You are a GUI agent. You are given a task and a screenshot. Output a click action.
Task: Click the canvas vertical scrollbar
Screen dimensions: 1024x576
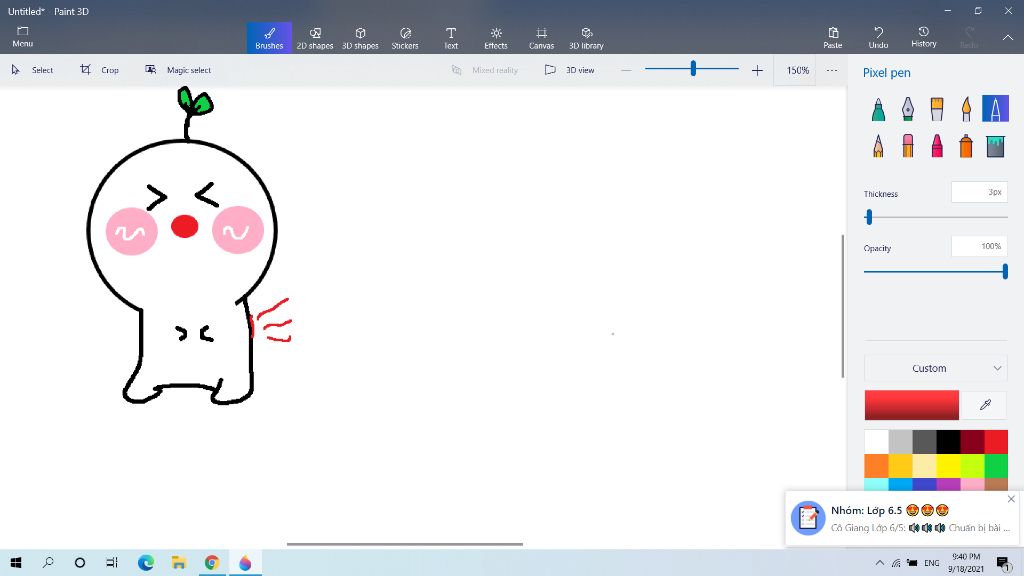click(x=842, y=306)
